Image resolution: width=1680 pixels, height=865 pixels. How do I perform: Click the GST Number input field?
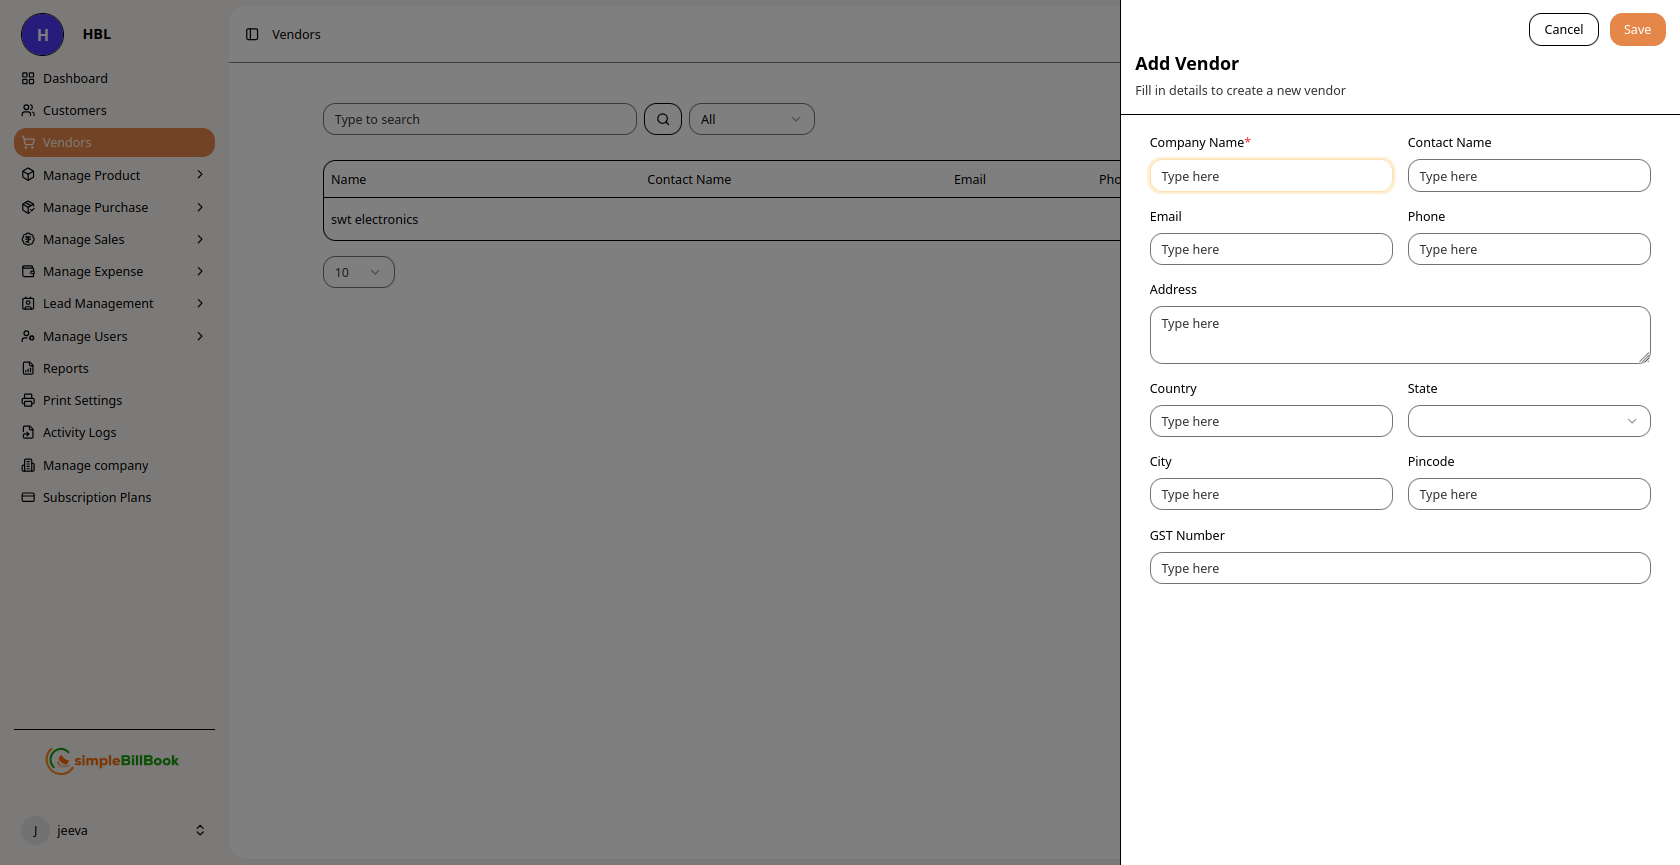click(x=1399, y=568)
